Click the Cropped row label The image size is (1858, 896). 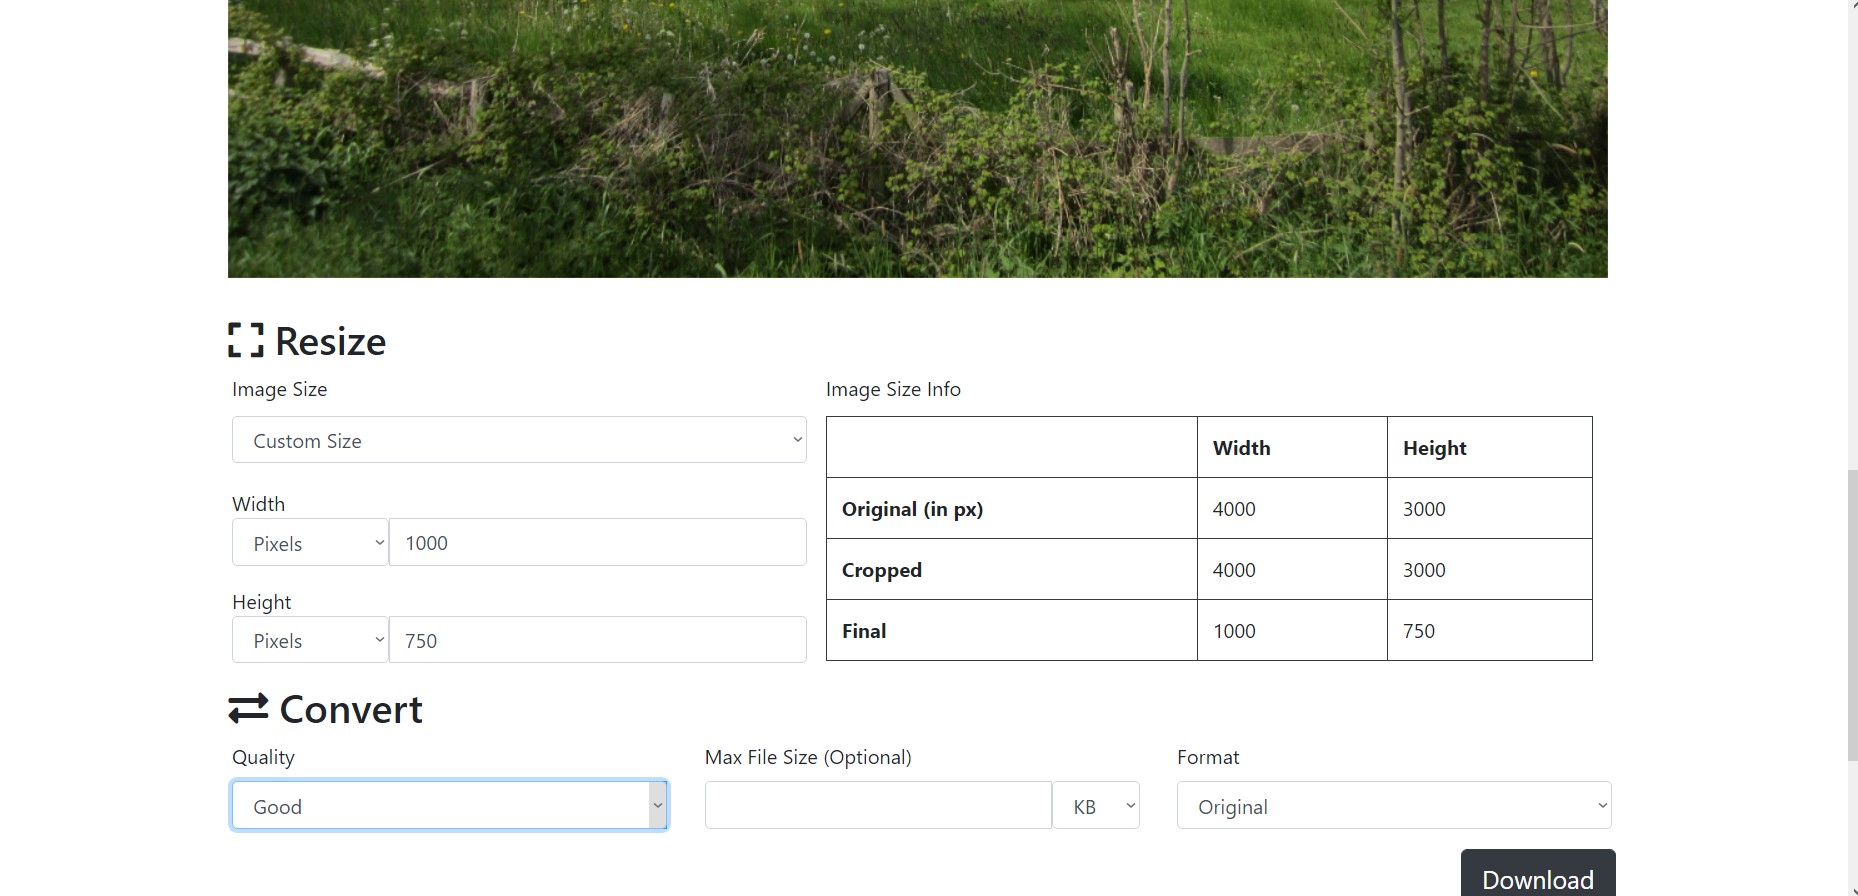[882, 570]
